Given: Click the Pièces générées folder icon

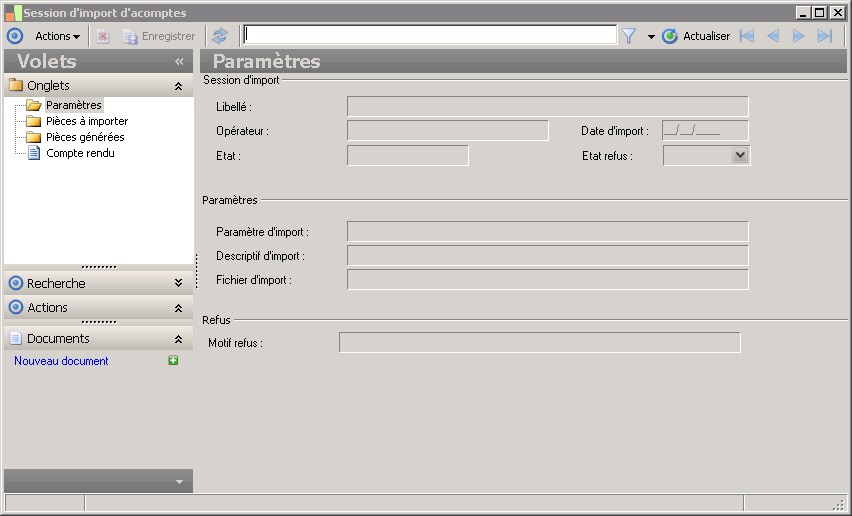Looking at the screenshot, I should pos(34,137).
